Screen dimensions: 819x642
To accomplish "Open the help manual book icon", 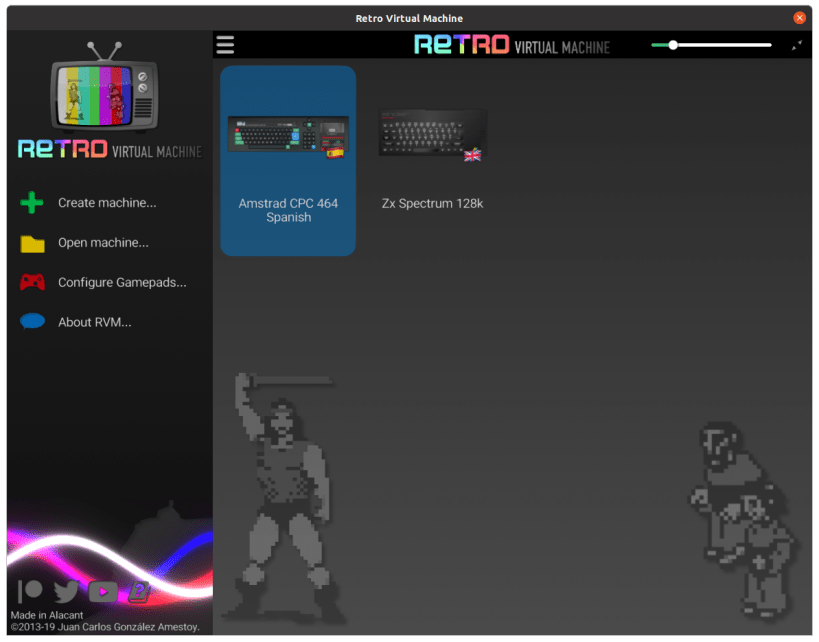I will coord(139,592).
